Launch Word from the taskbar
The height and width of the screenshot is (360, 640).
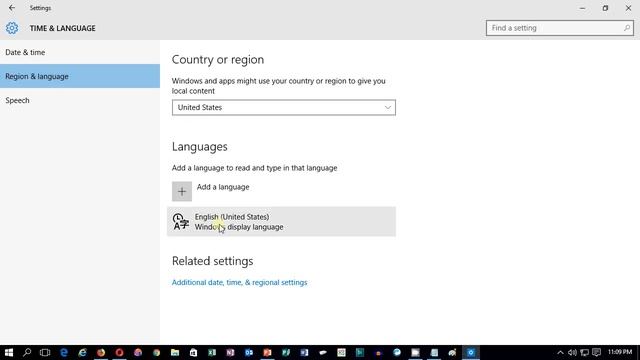click(x=304, y=352)
